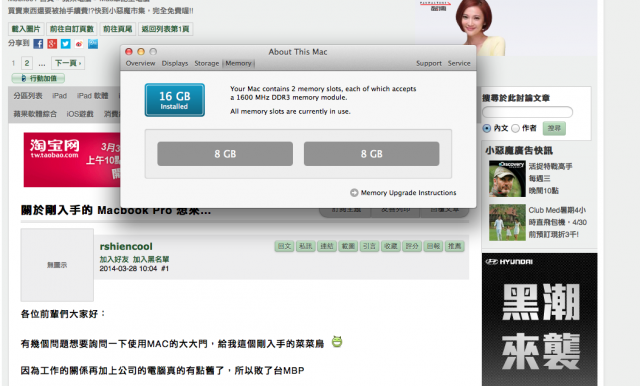Viewport: 640px width, 386px height.
Task: Switch to the Storage tab
Action: coord(207,63)
